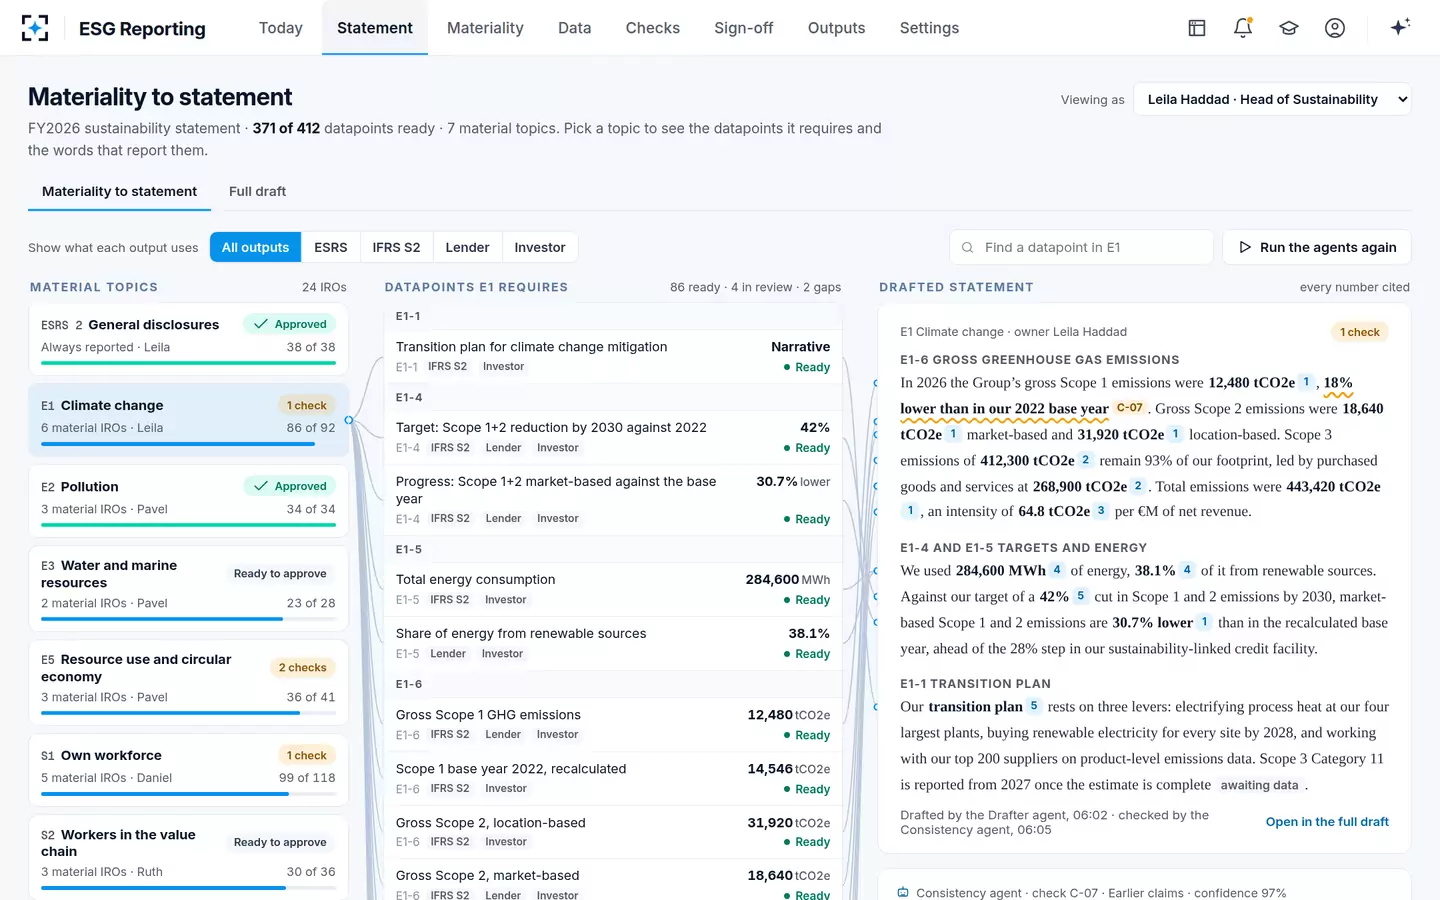The height and width of the screenshot is (900, 1440).
Task: Click the E3 Water progress bar
Action: tap(188, 619)
